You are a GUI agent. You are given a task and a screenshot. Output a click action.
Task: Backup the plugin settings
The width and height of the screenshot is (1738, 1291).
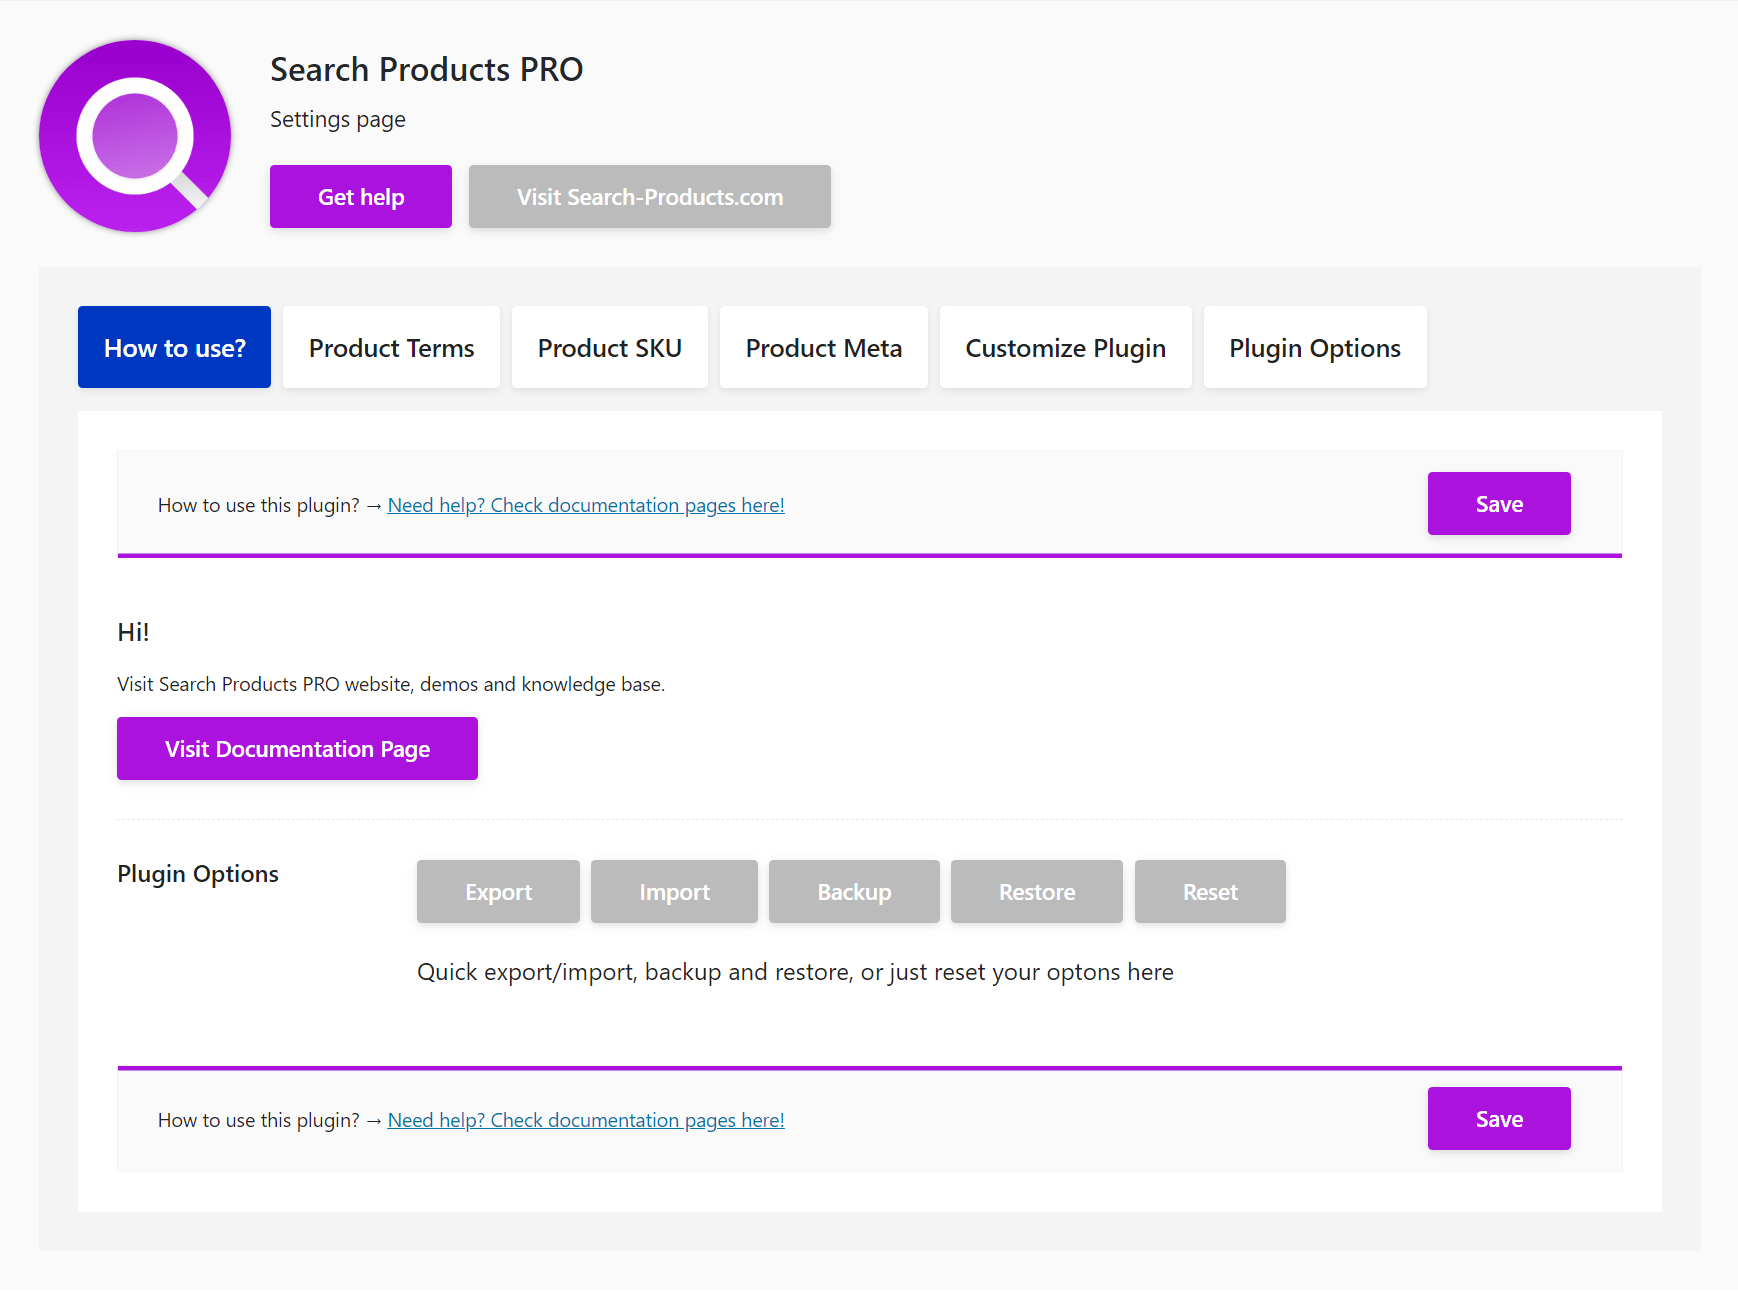pyautogui.click(x=854, y=891)
